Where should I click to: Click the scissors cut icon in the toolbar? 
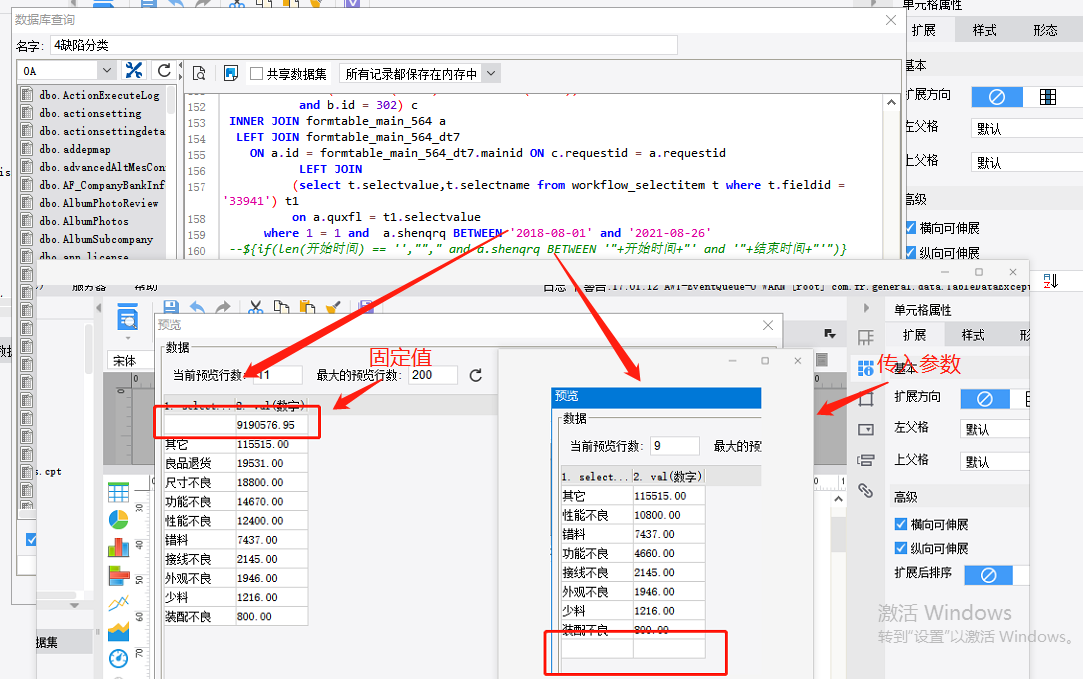pos(256,308)
